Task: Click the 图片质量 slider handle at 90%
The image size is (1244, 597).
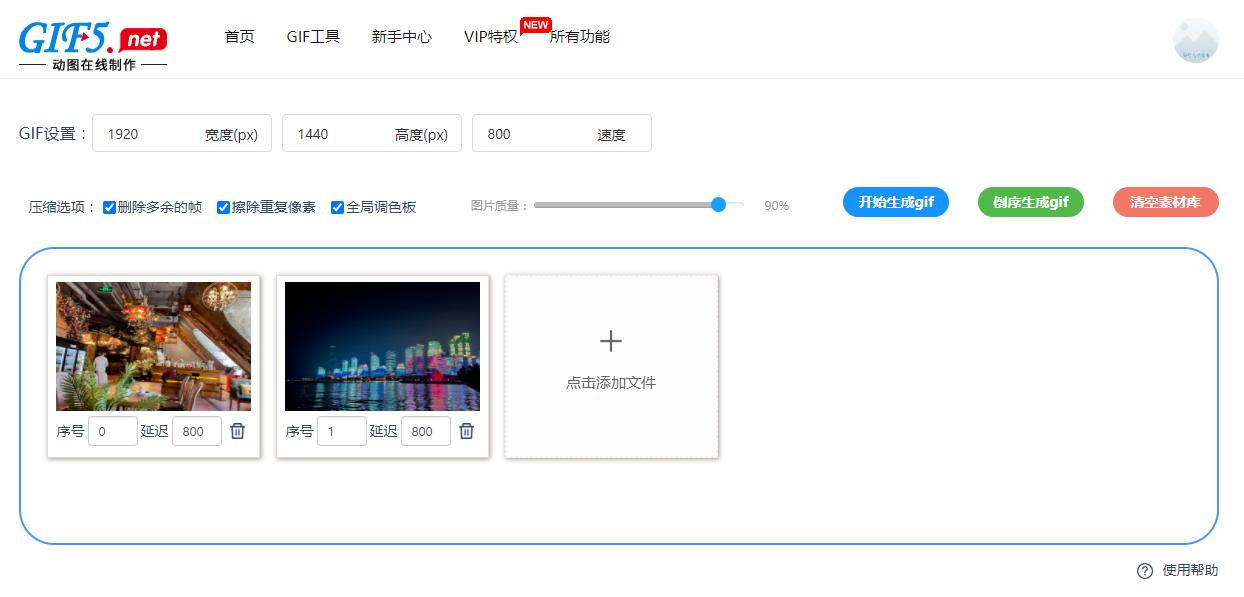Action: [x=717, y=204]
